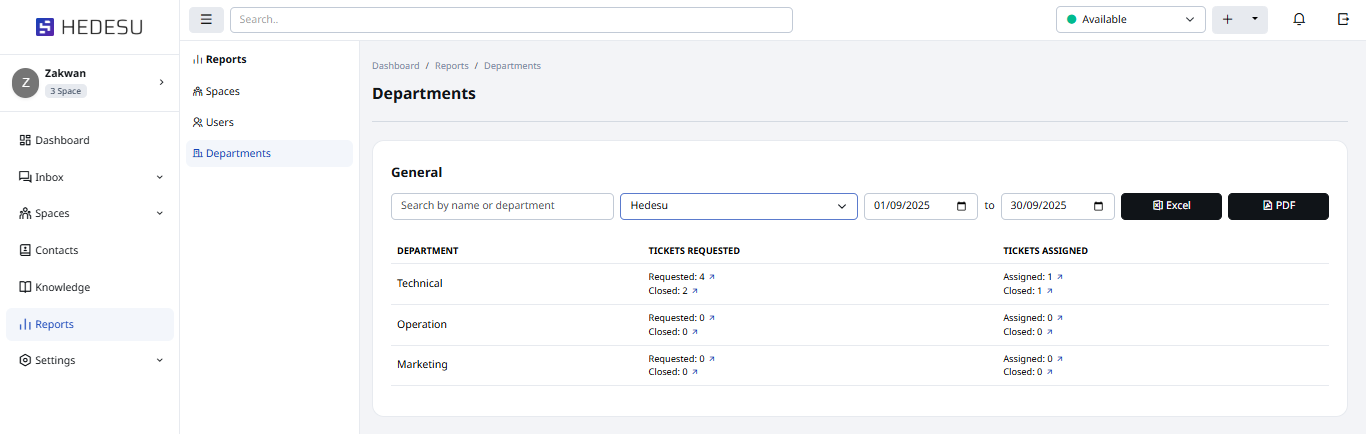Open the notifications bell icon
Screen dimensions: 1366x434
click(x=1299, y=20)
